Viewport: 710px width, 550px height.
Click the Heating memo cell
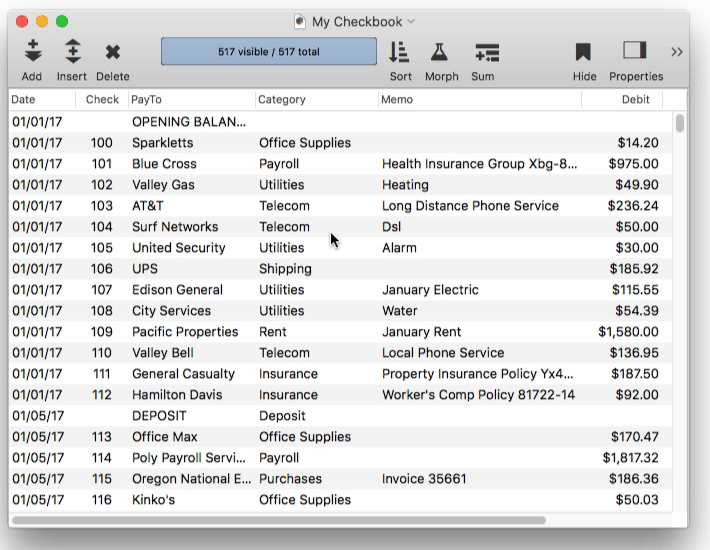[405, 185]
